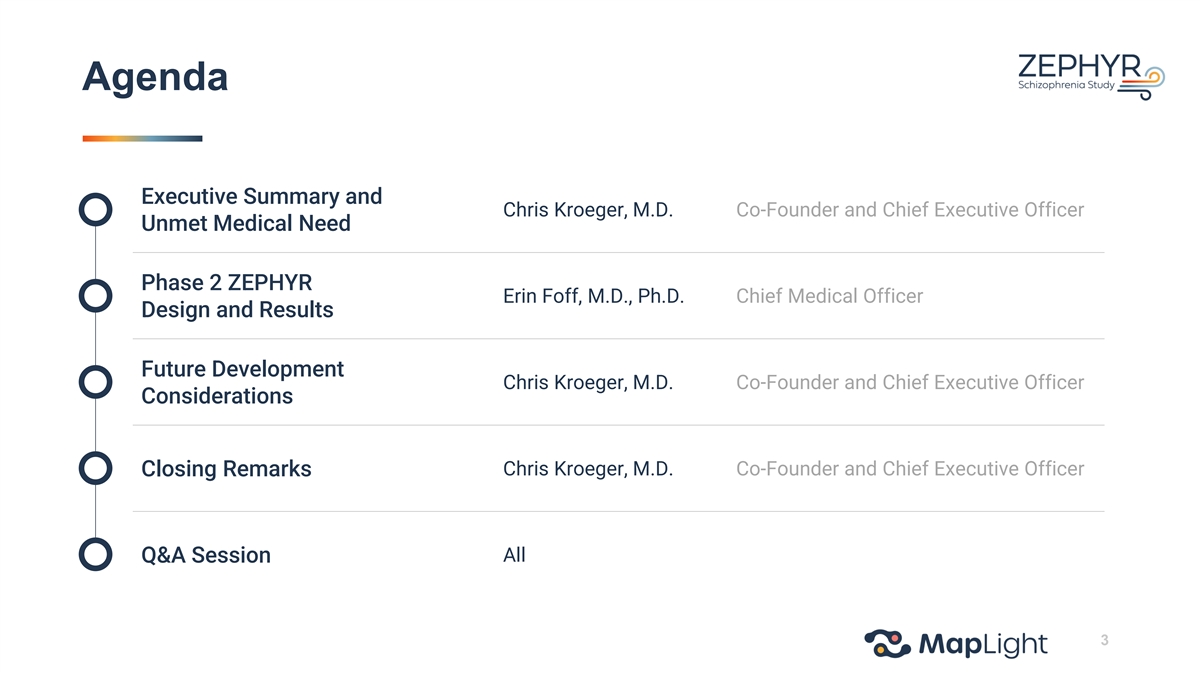Click Erin Foff, M.D., Ph.D. name
The image size is (1200, 675).
pos(593,296)
